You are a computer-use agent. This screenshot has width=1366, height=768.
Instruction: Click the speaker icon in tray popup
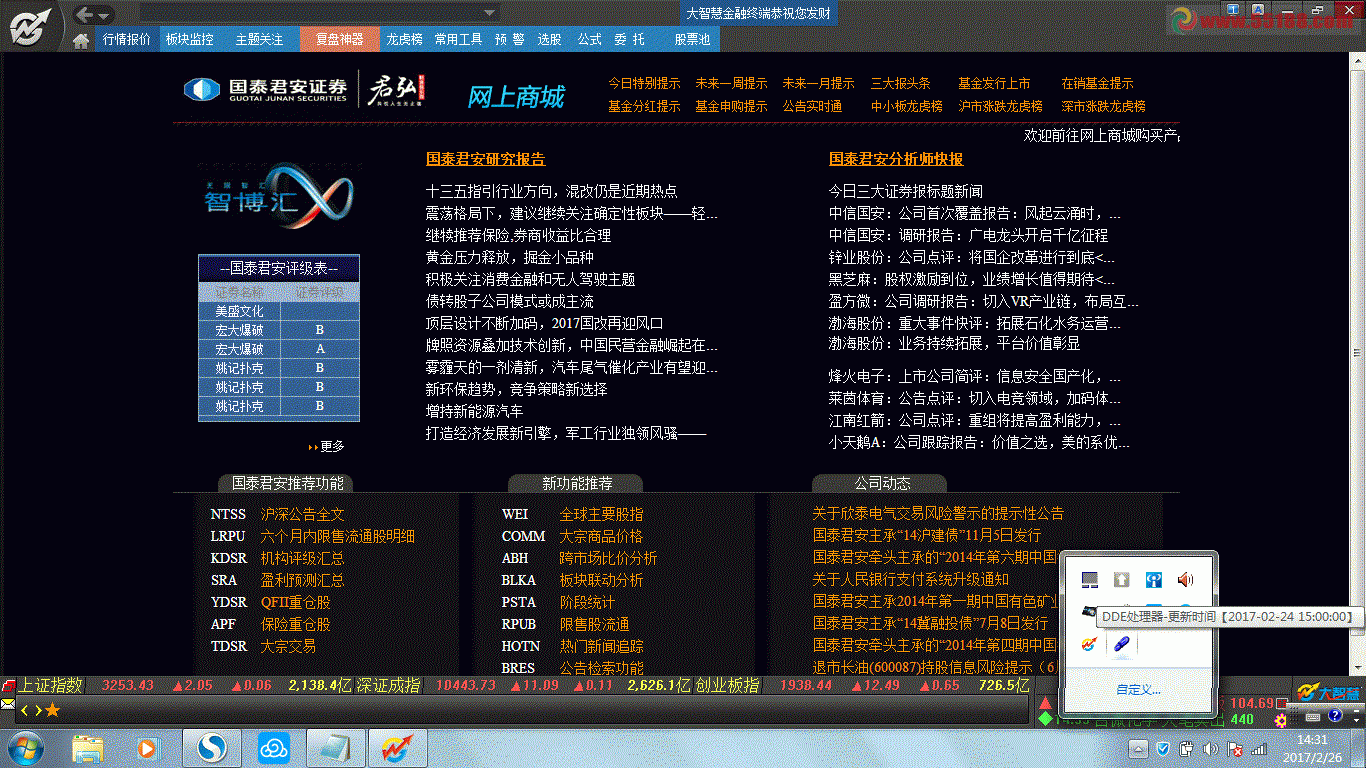pyautogui.click(x=1186, y=579)
